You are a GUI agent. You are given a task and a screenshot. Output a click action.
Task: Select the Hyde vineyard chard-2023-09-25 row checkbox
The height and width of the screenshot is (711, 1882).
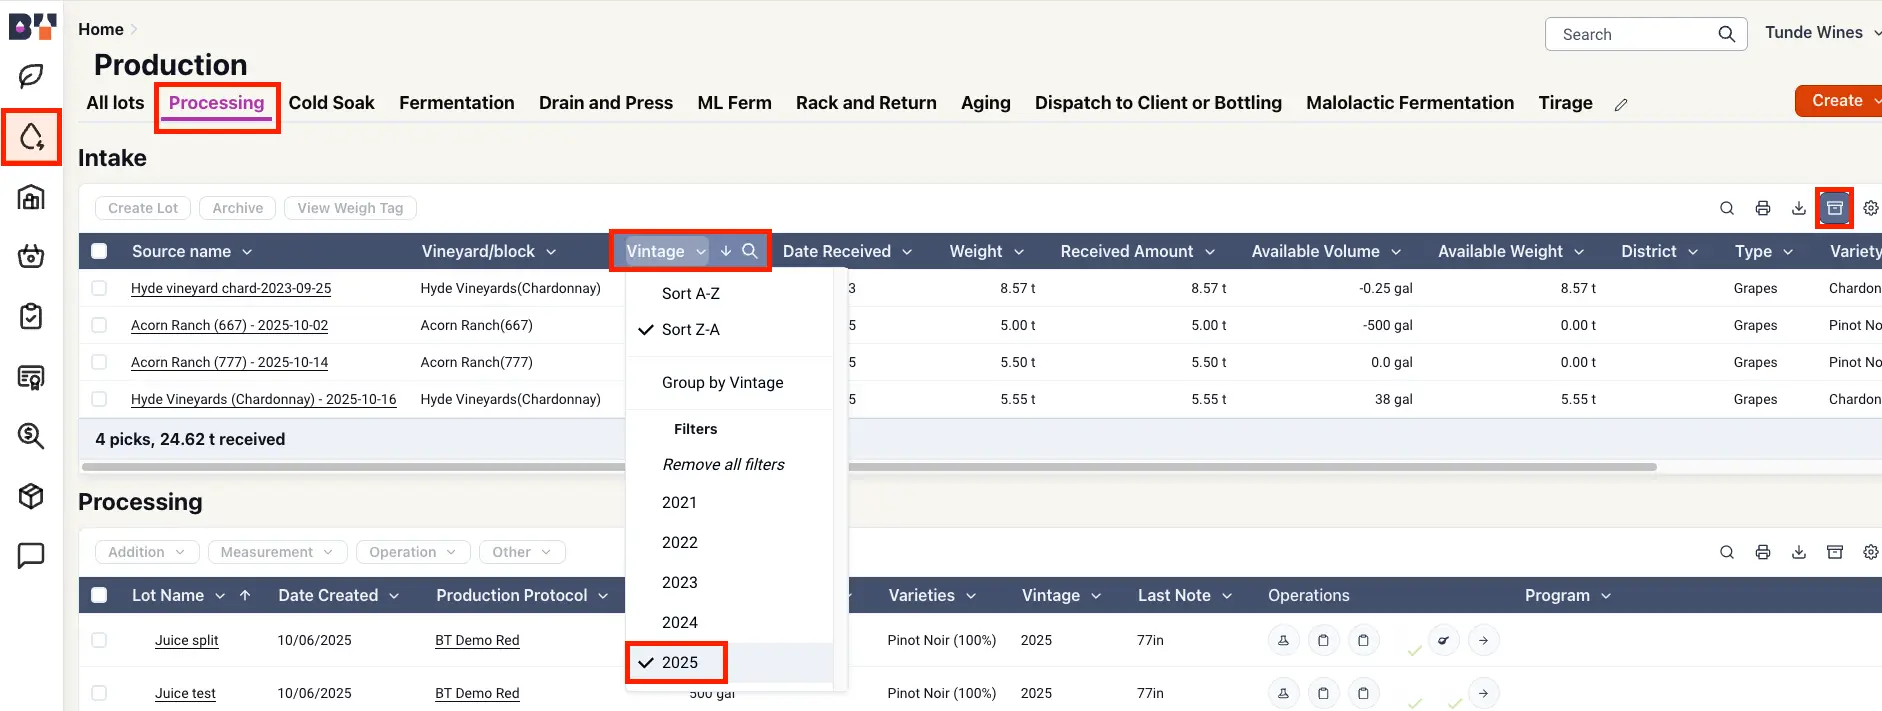(x=99, y=288)
